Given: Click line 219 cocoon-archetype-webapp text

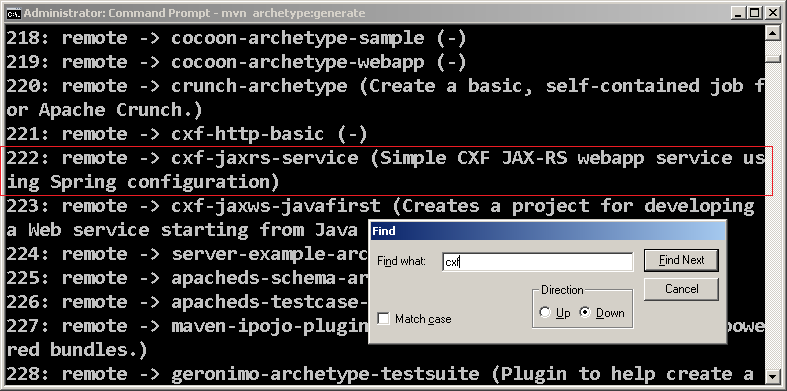Looking at the screenshot, I should coord(236,62).
